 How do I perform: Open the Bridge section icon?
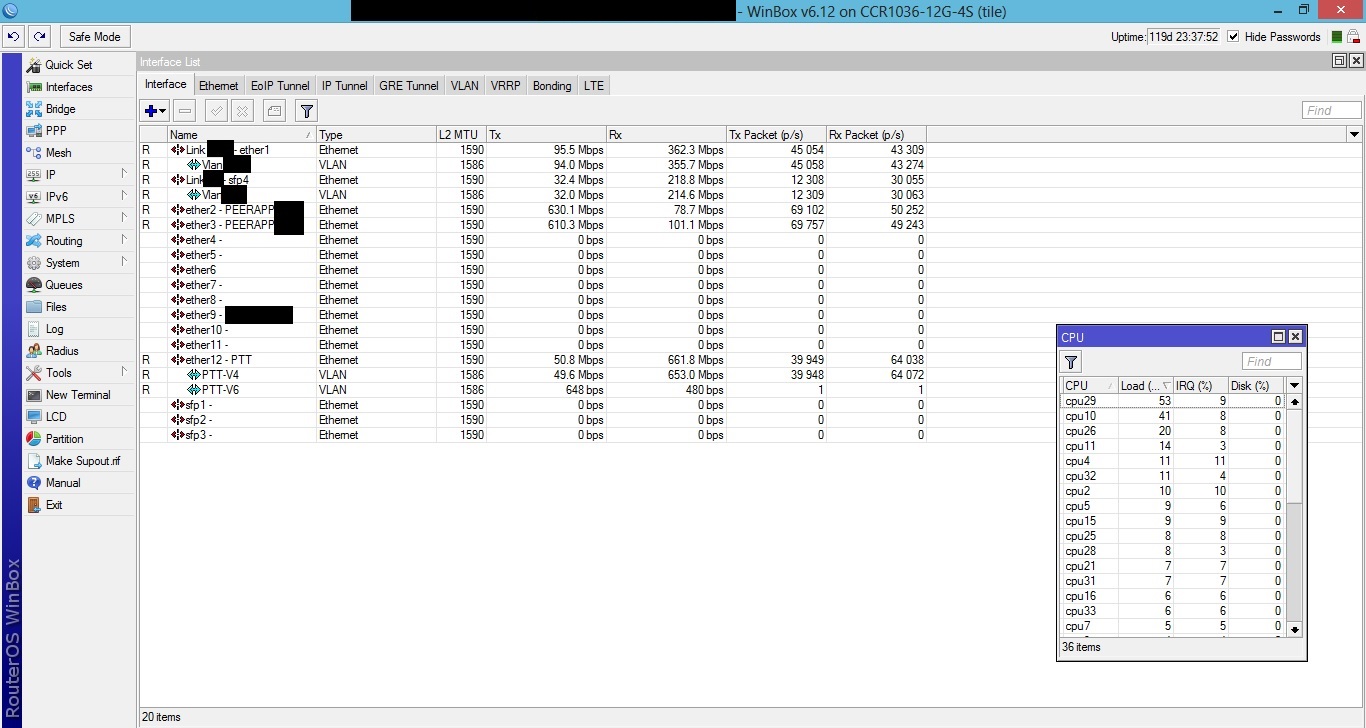click(34, 109)
